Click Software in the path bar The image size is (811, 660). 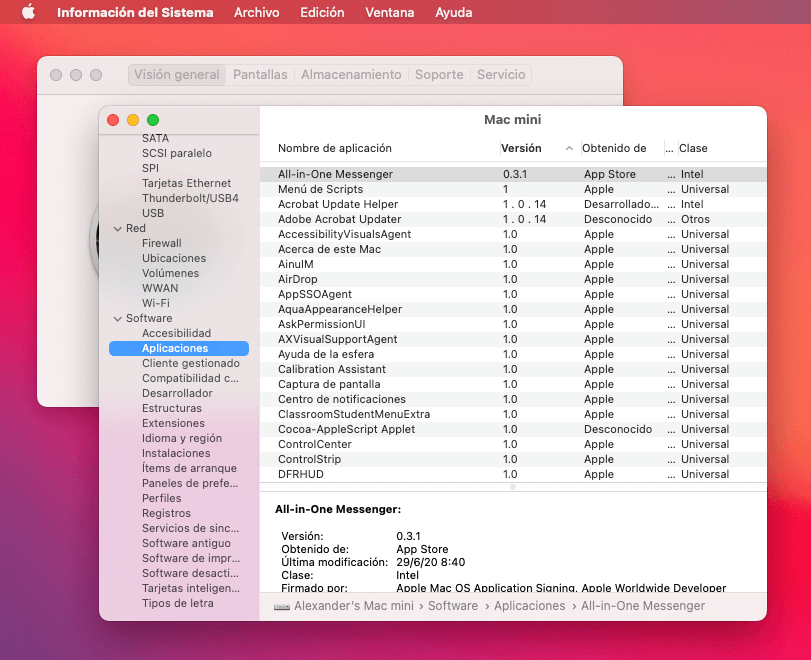[x=453, y=606]
